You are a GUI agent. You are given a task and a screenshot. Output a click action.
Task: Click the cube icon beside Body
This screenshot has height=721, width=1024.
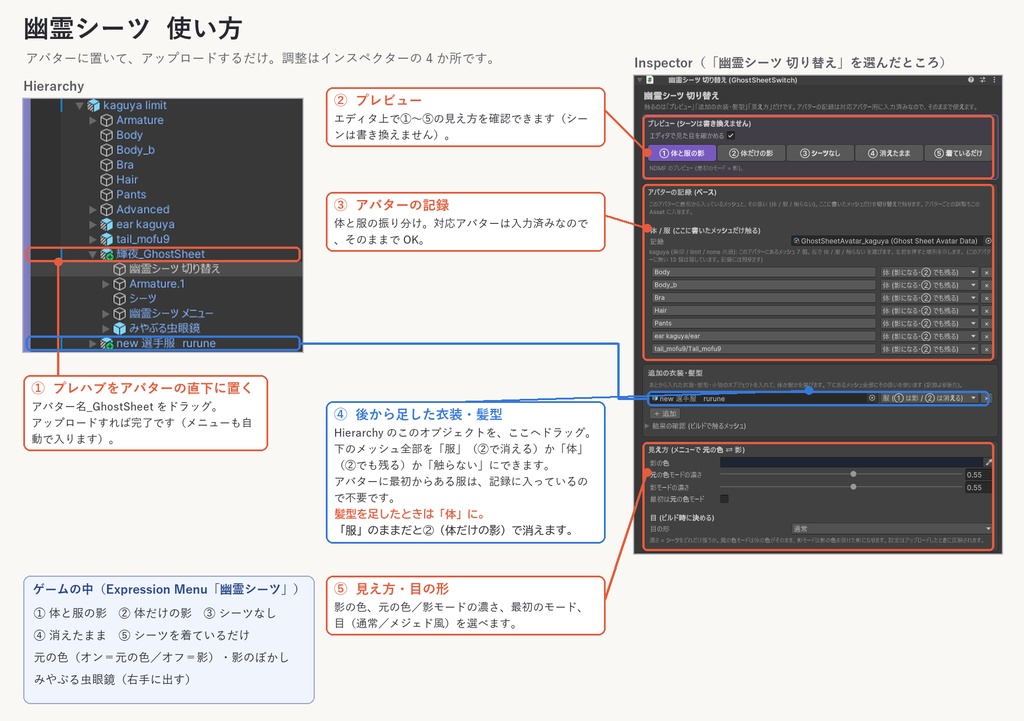click(106, 135)
